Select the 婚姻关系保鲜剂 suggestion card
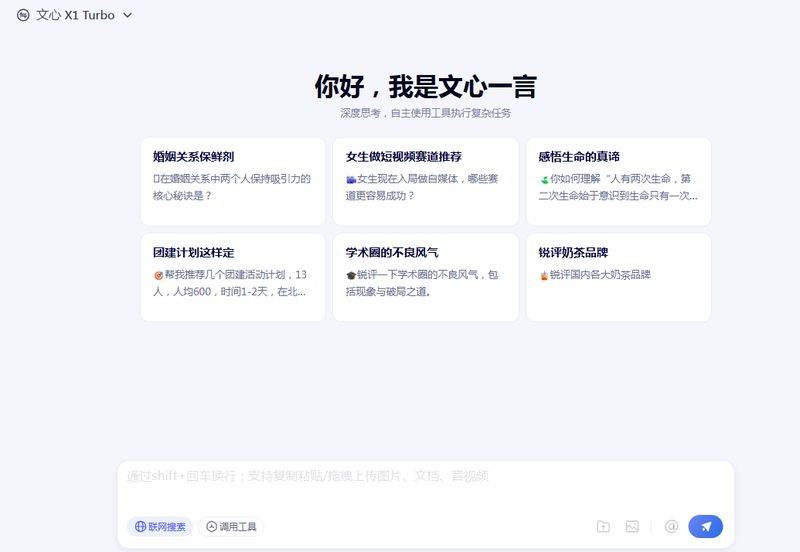This screenshot has width=800, height=552. point(233,181)
